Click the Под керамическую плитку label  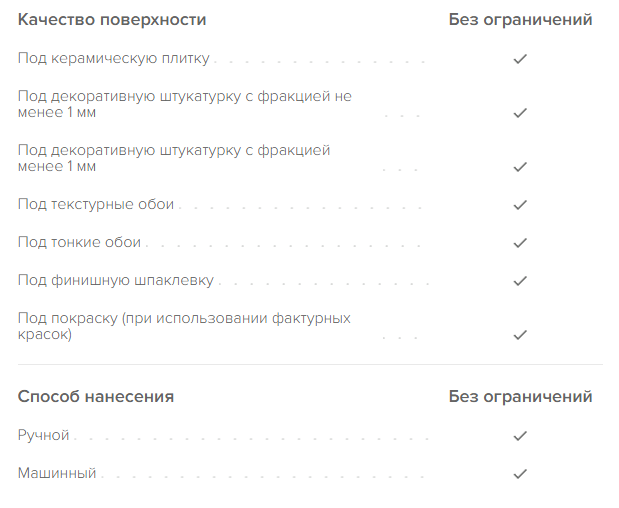[114, 58]
